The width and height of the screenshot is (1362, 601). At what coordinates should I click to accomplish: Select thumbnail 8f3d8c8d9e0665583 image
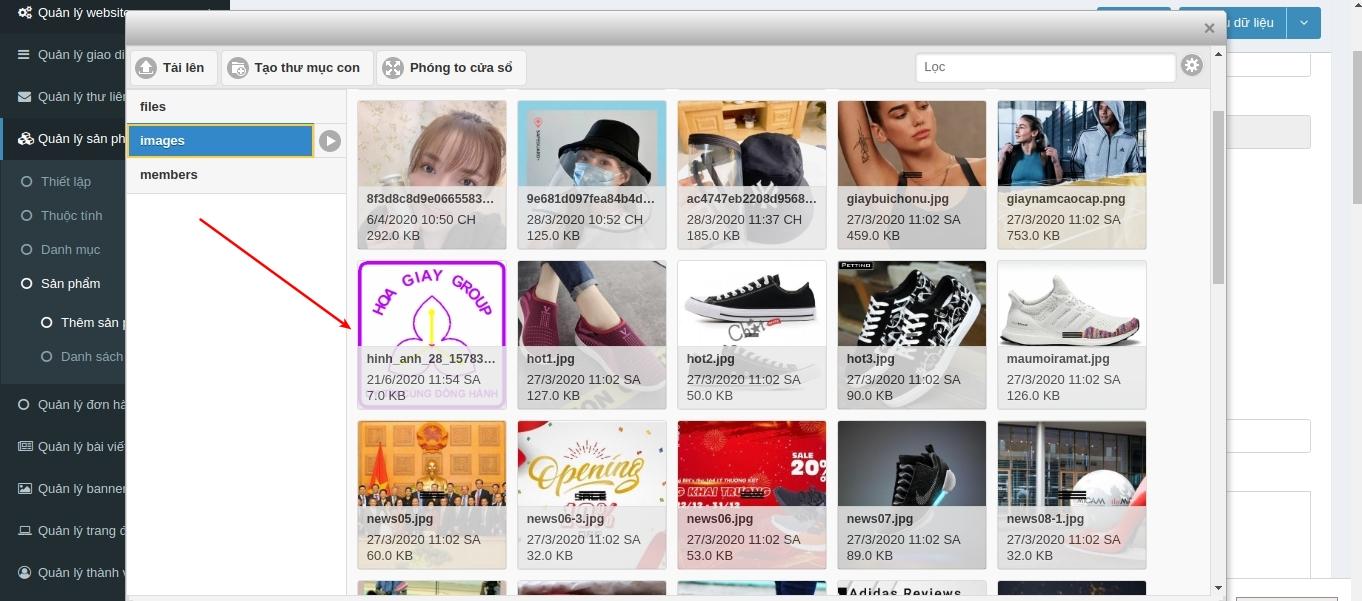click(432, 175)
